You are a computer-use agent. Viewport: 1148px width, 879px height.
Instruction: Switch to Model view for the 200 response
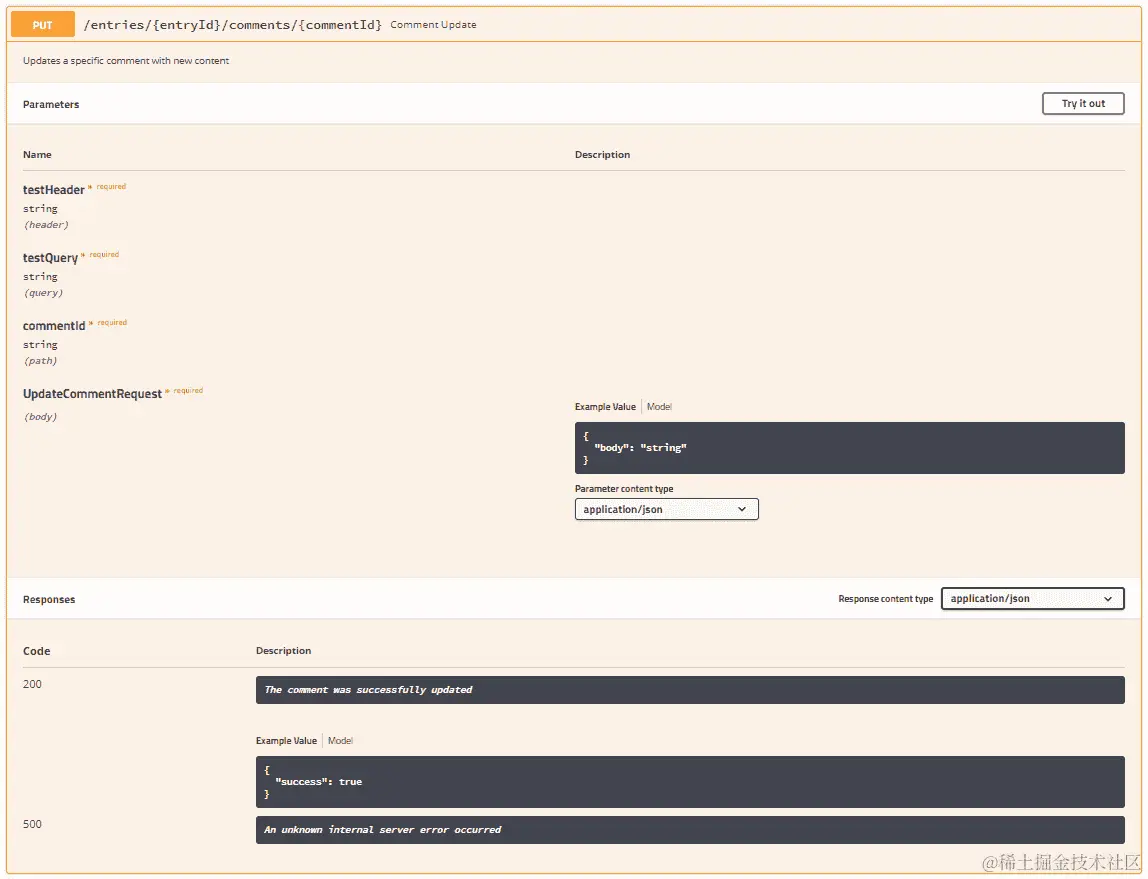340,740
